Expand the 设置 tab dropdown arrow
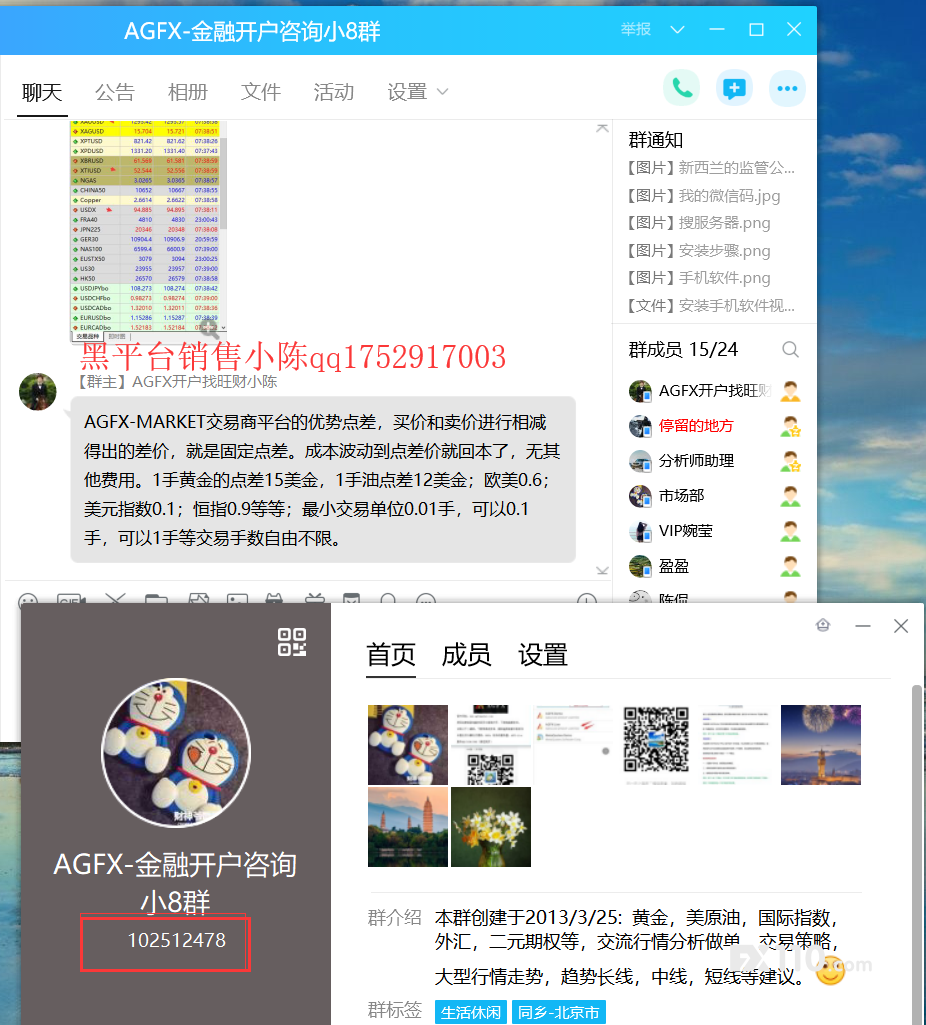Image resolution: width=926 pixels, height=1025 pixels. [x=442, y=92]
